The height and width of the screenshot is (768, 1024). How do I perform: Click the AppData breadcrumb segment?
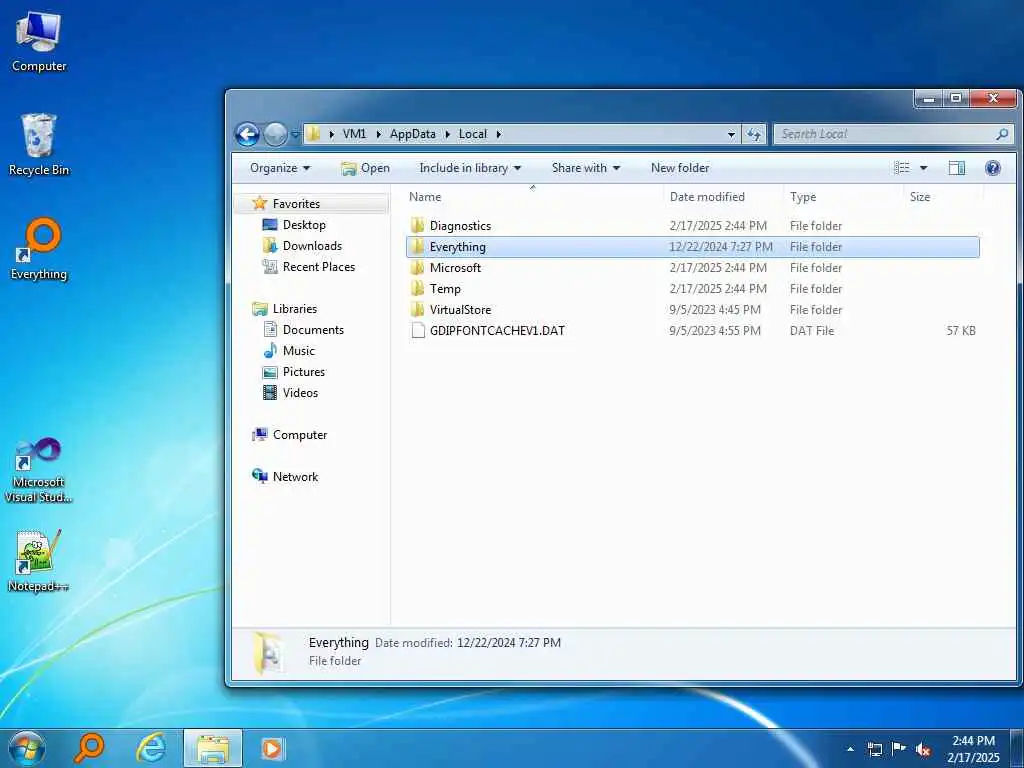pos(412,134)
